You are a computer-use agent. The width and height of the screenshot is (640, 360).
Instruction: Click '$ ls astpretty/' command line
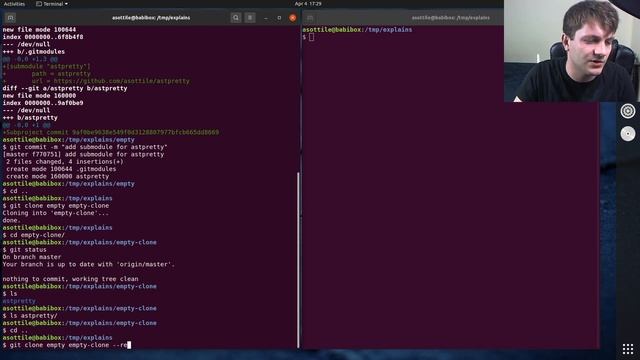[30, 316]
